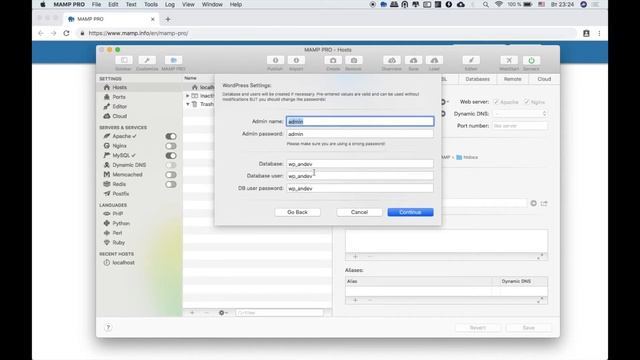Screen dimensions: 640x360
Task: Open Postfix in the services sidebar
Action: pyautogui.click(x=120, y=194)
